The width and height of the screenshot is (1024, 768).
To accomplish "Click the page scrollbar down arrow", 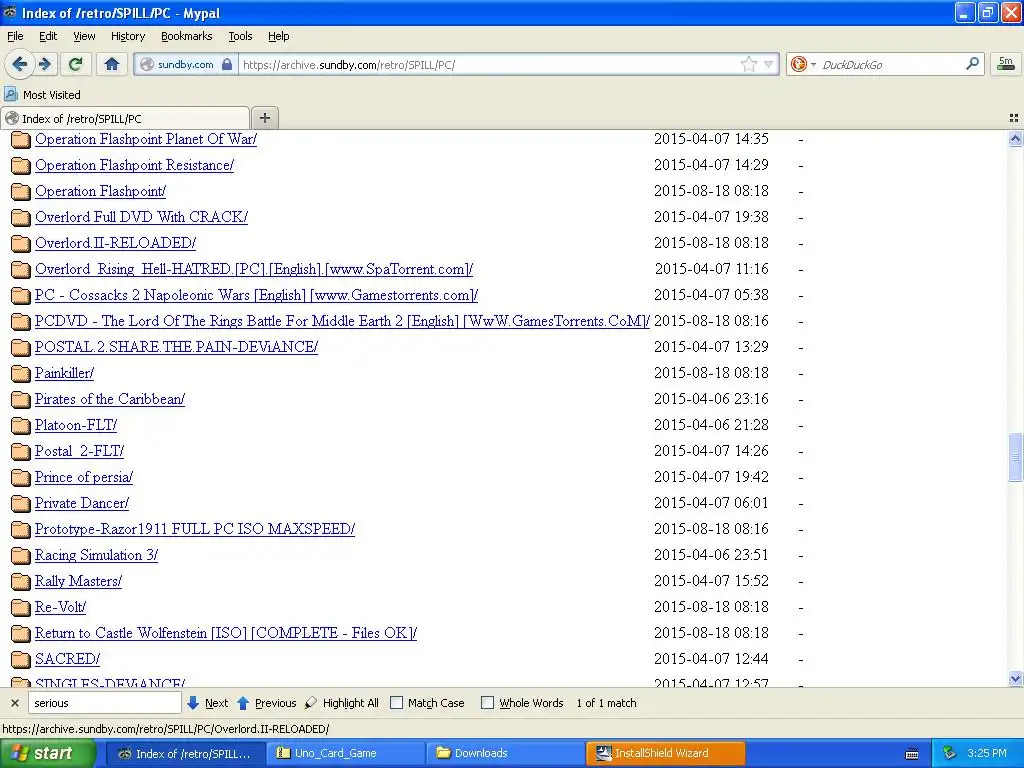I will [x=1015, y=679].
